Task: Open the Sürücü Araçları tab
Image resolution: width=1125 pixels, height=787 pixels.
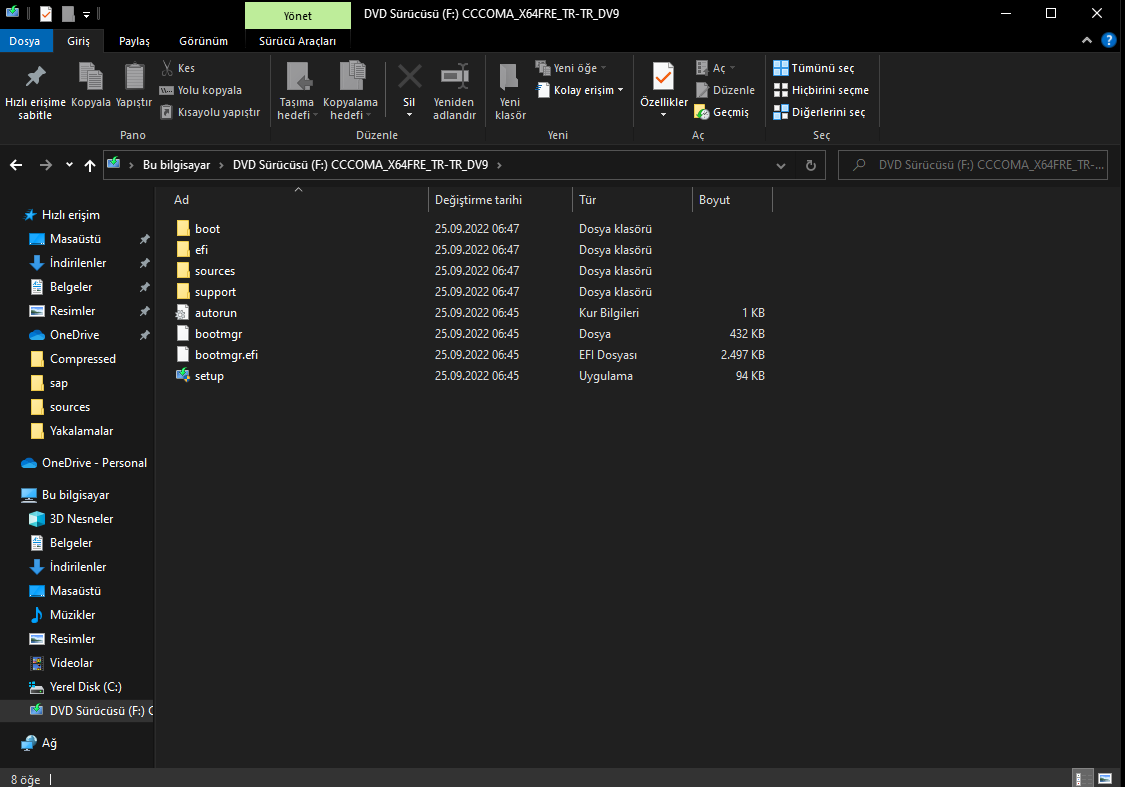Action: coord(297,41)
